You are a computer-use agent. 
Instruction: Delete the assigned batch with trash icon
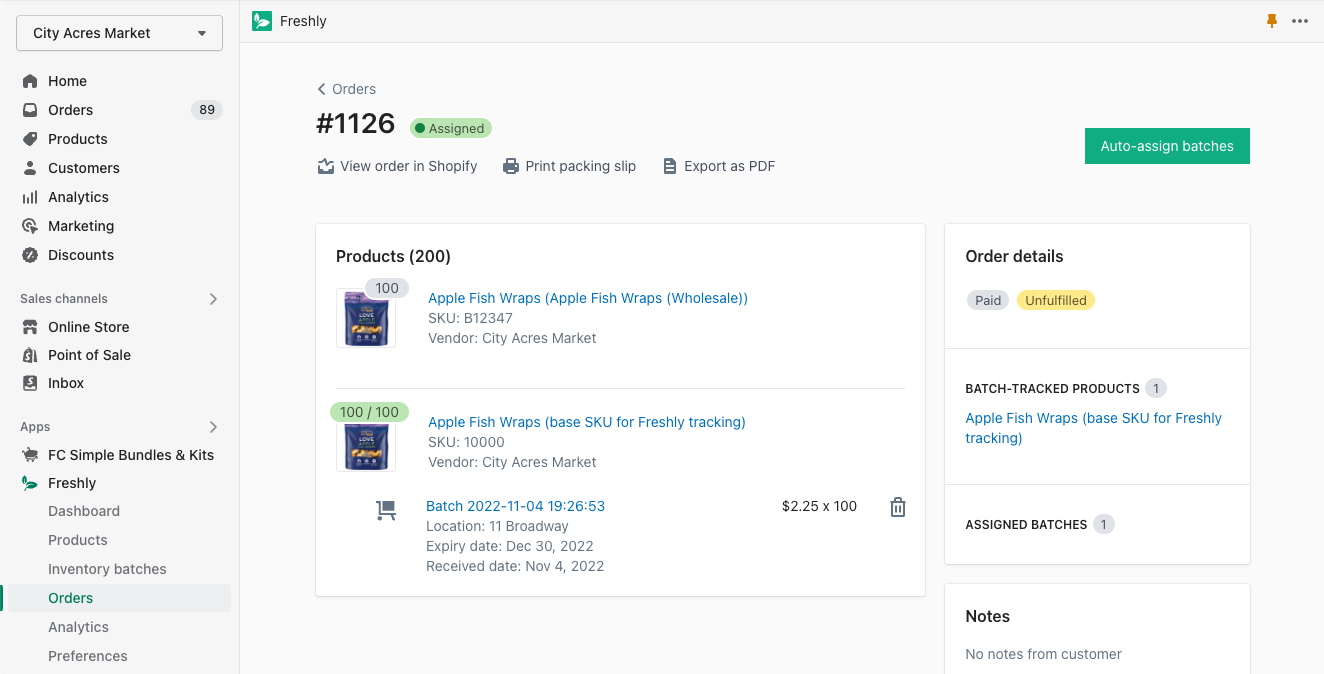(x=898, y=507)
